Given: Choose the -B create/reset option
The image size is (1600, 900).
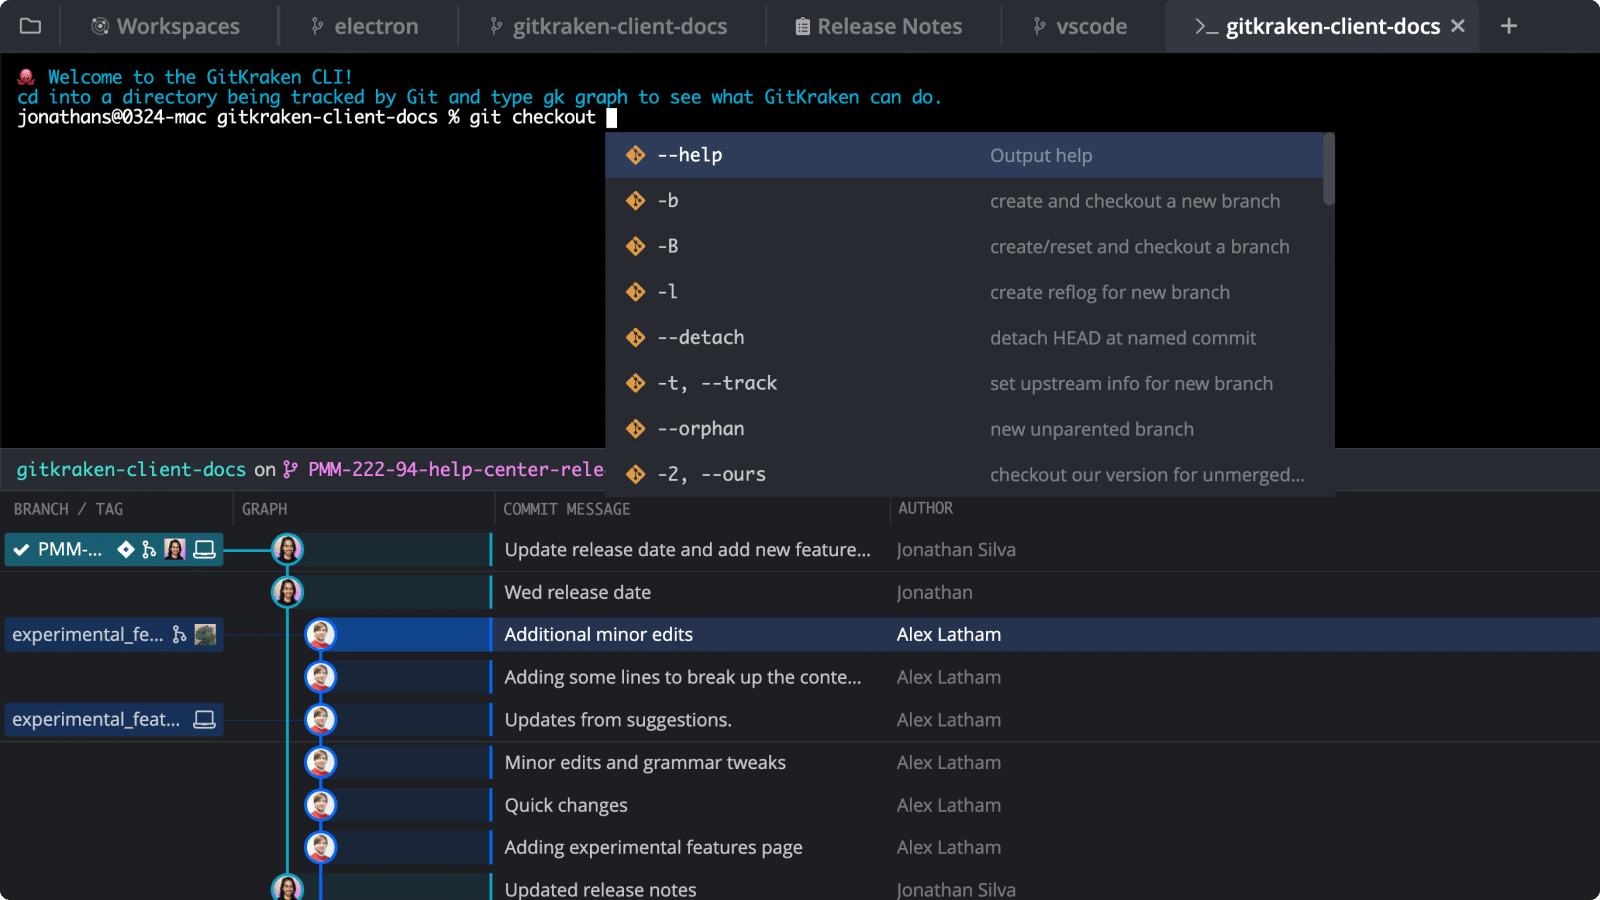Looking at the screenshot, I should coord(965,246).
